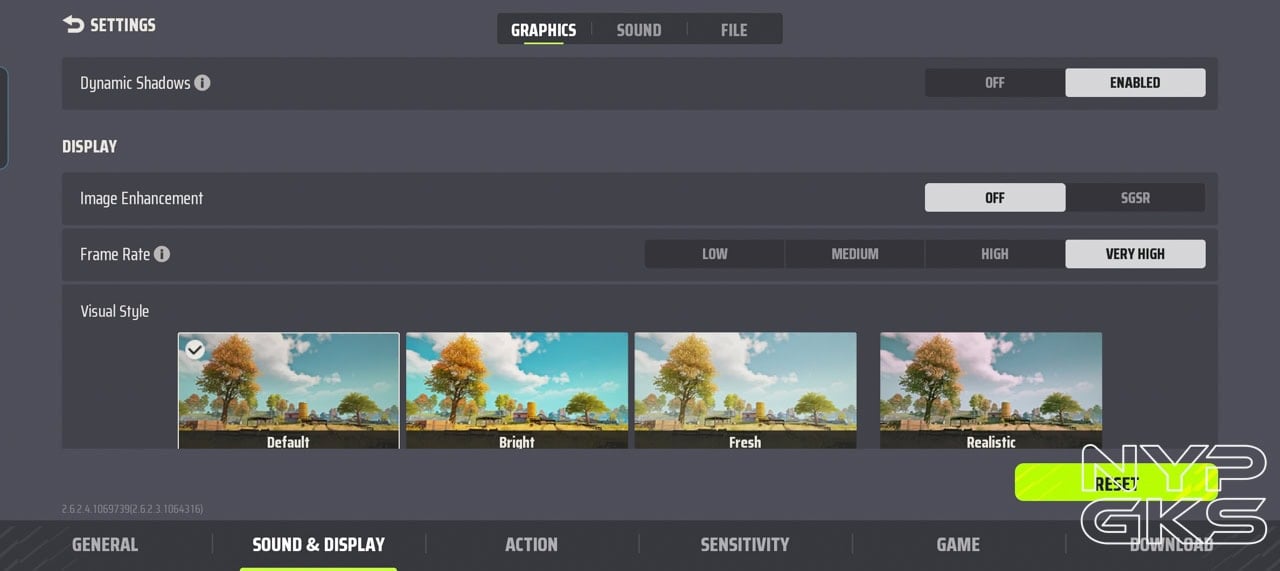Turn Dynamic Shadows off
Image resolution: width=1280 pixels, height=571 pixels.
(x=994, y=83)
